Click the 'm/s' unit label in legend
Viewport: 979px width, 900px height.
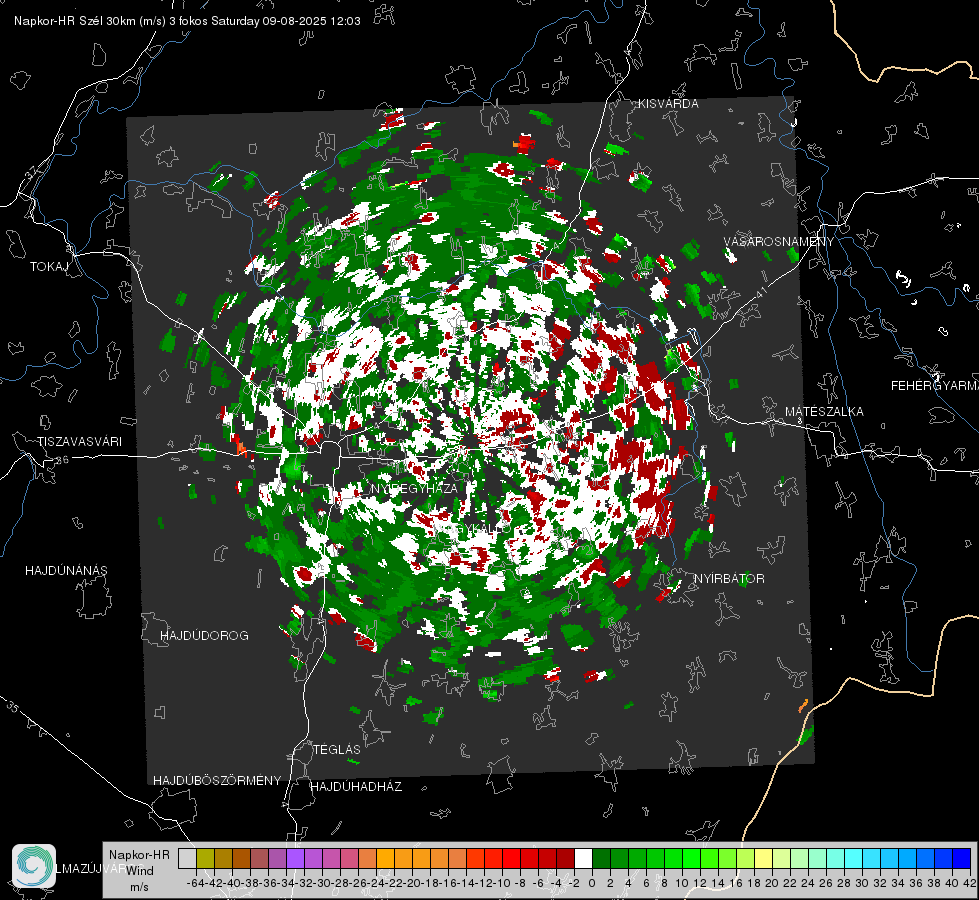(x=139, y=887)
